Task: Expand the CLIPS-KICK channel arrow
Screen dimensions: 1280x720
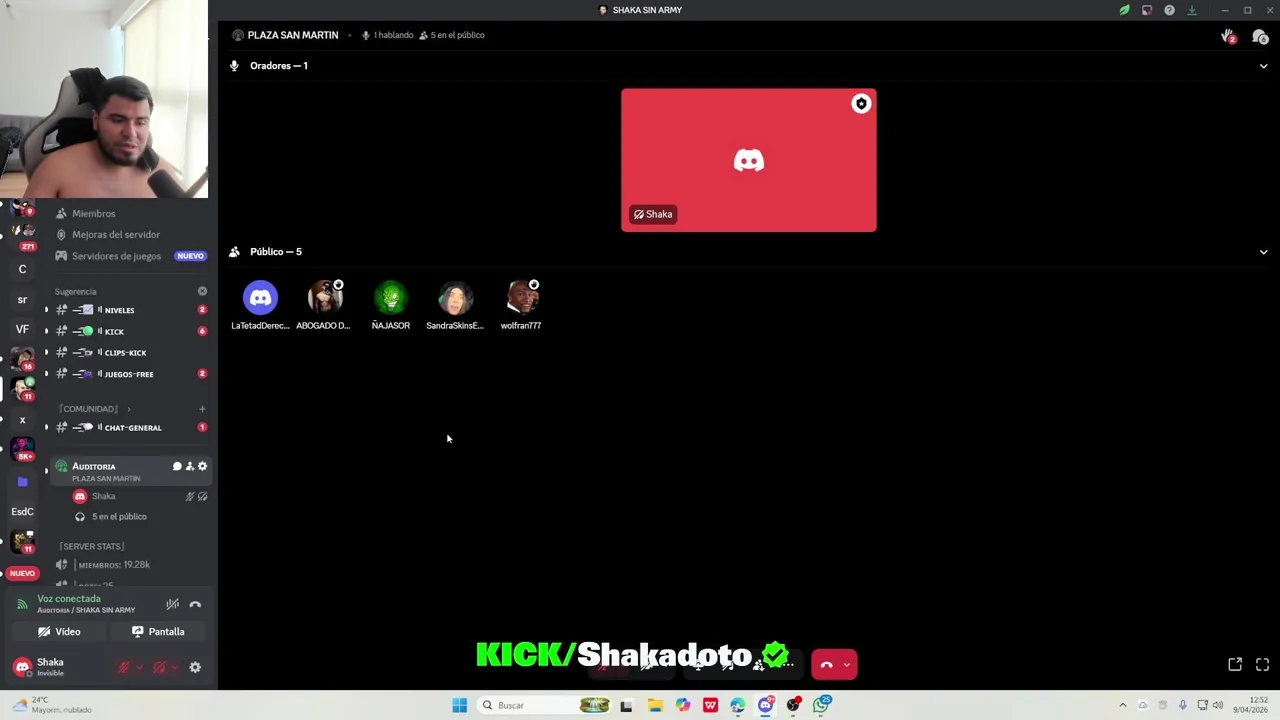Action: tap(46, 352)
